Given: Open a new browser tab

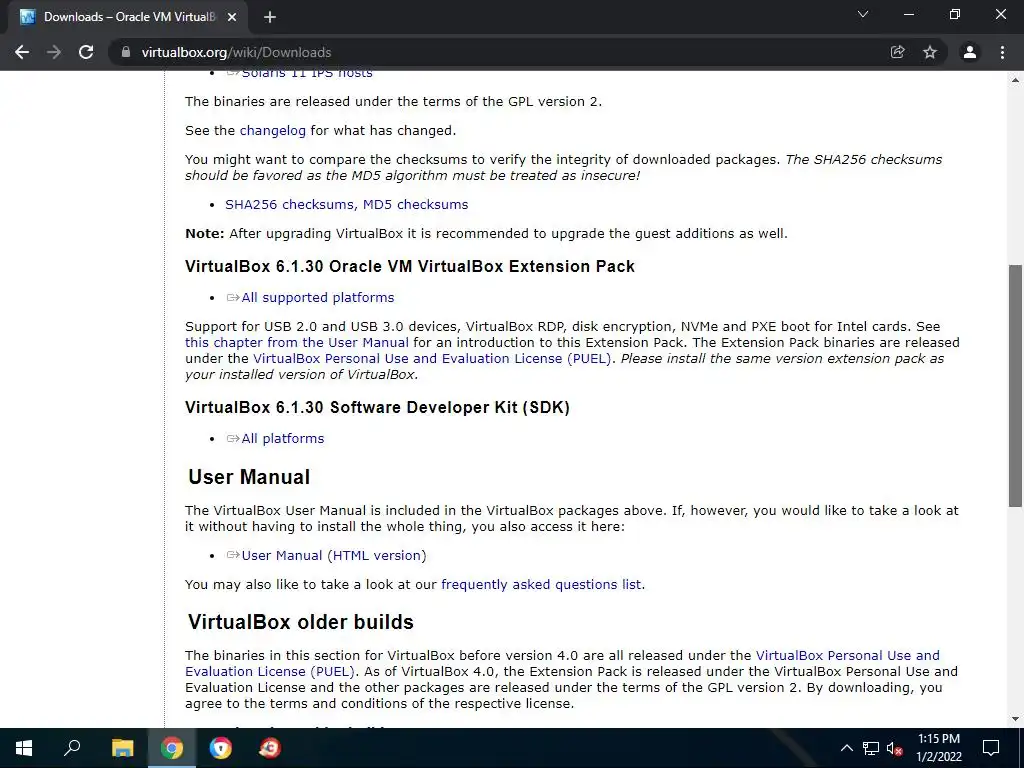Looking at the screenshot, I should coord(270,17).
